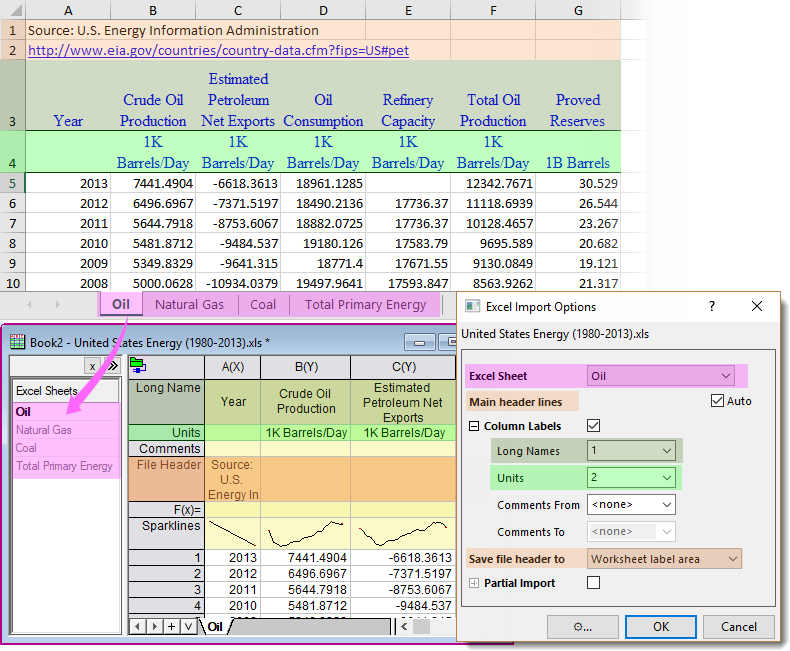790x651 pixels.
Task: Select Coal in Excel Sheets list
Action: pyautogui.click(x=66, y=448)
